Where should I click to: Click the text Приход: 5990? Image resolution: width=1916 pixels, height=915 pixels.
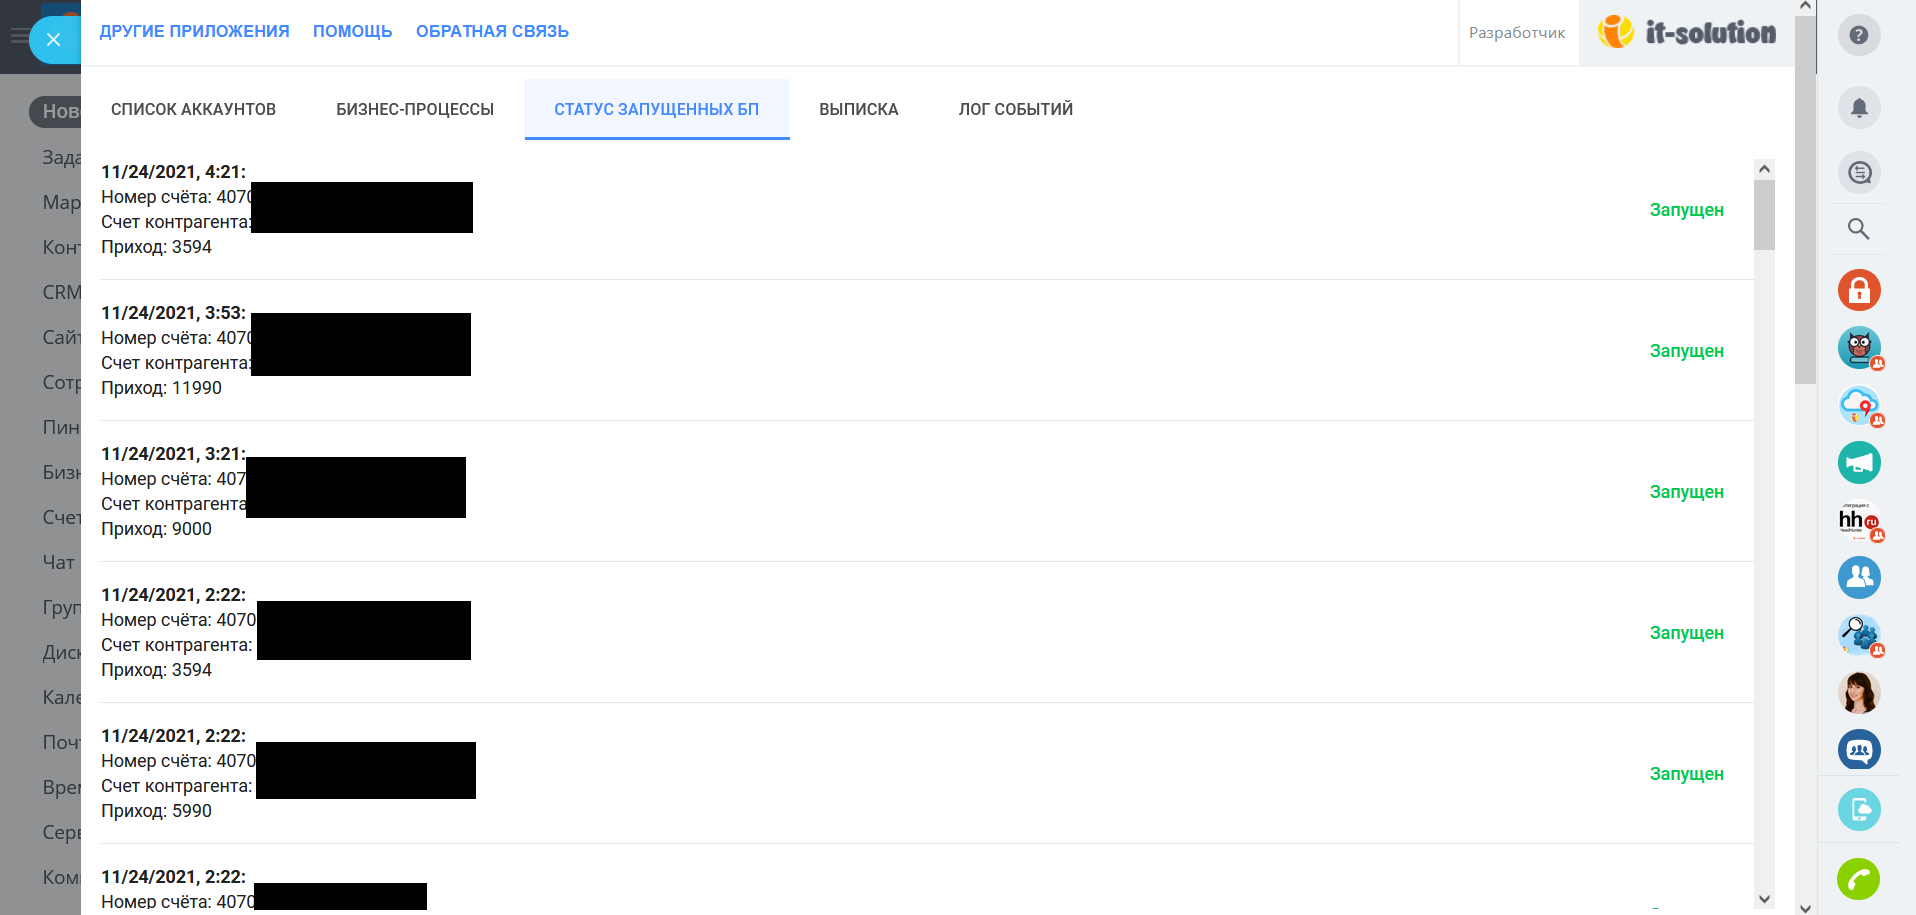(156, 811)
